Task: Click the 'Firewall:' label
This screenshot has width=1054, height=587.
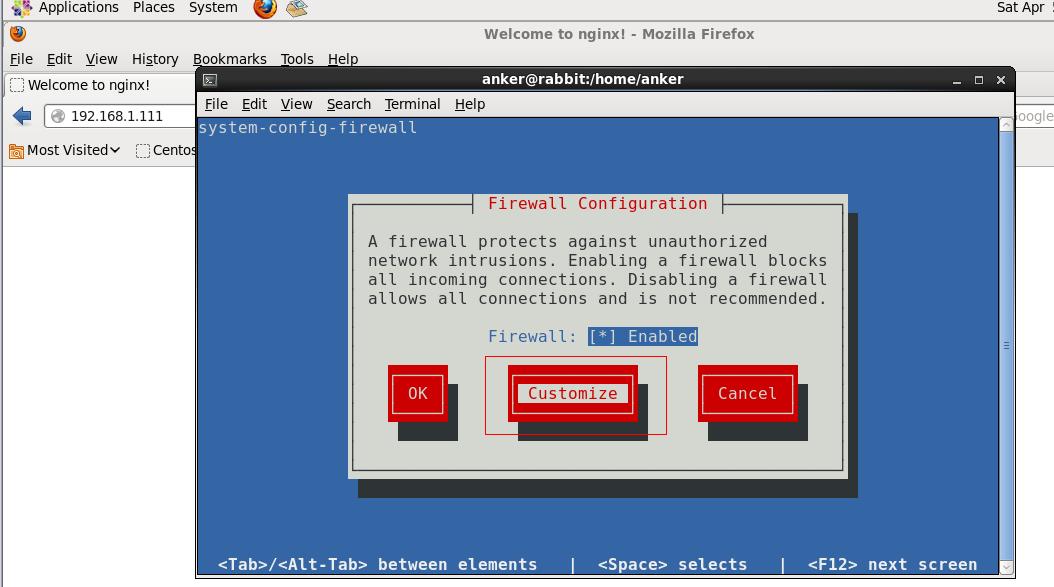Action: [532, 336]
